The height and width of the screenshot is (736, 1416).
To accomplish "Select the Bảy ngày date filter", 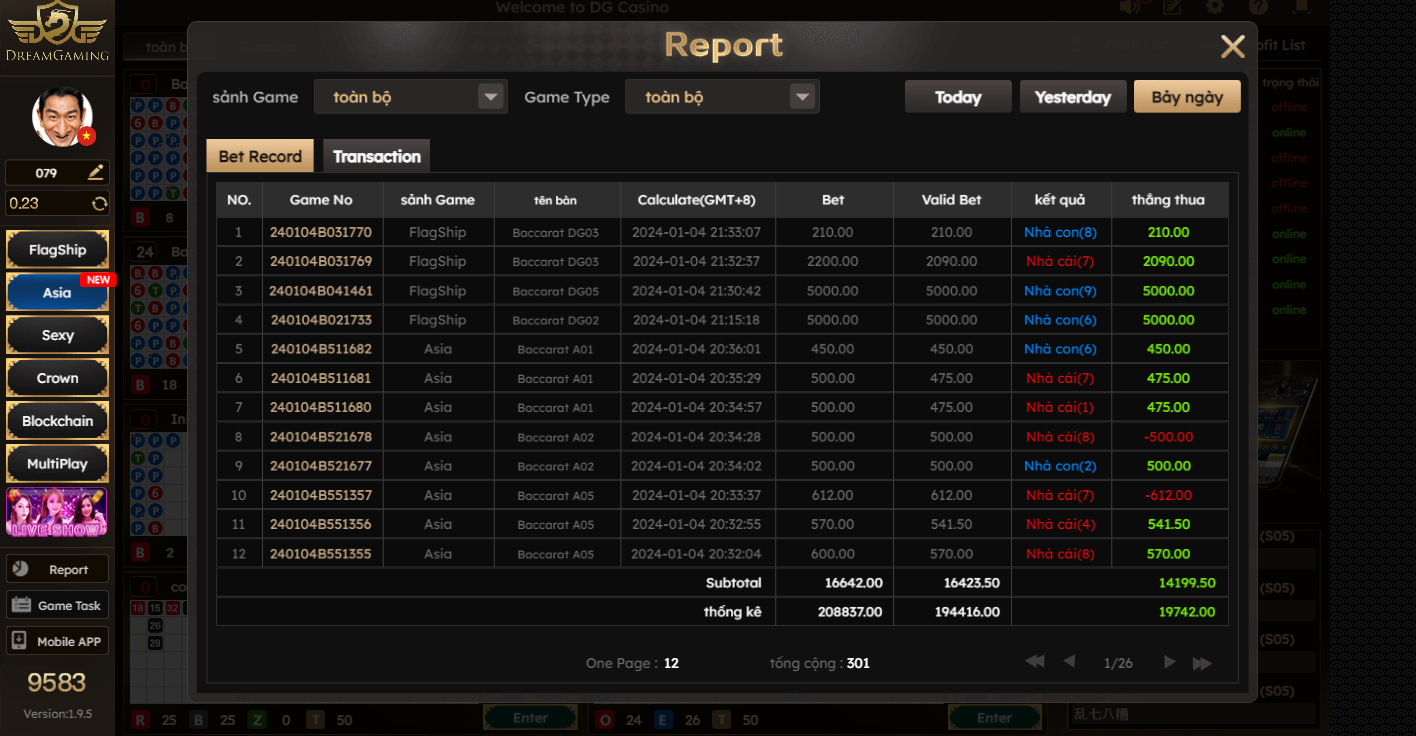I will 1187,97.
